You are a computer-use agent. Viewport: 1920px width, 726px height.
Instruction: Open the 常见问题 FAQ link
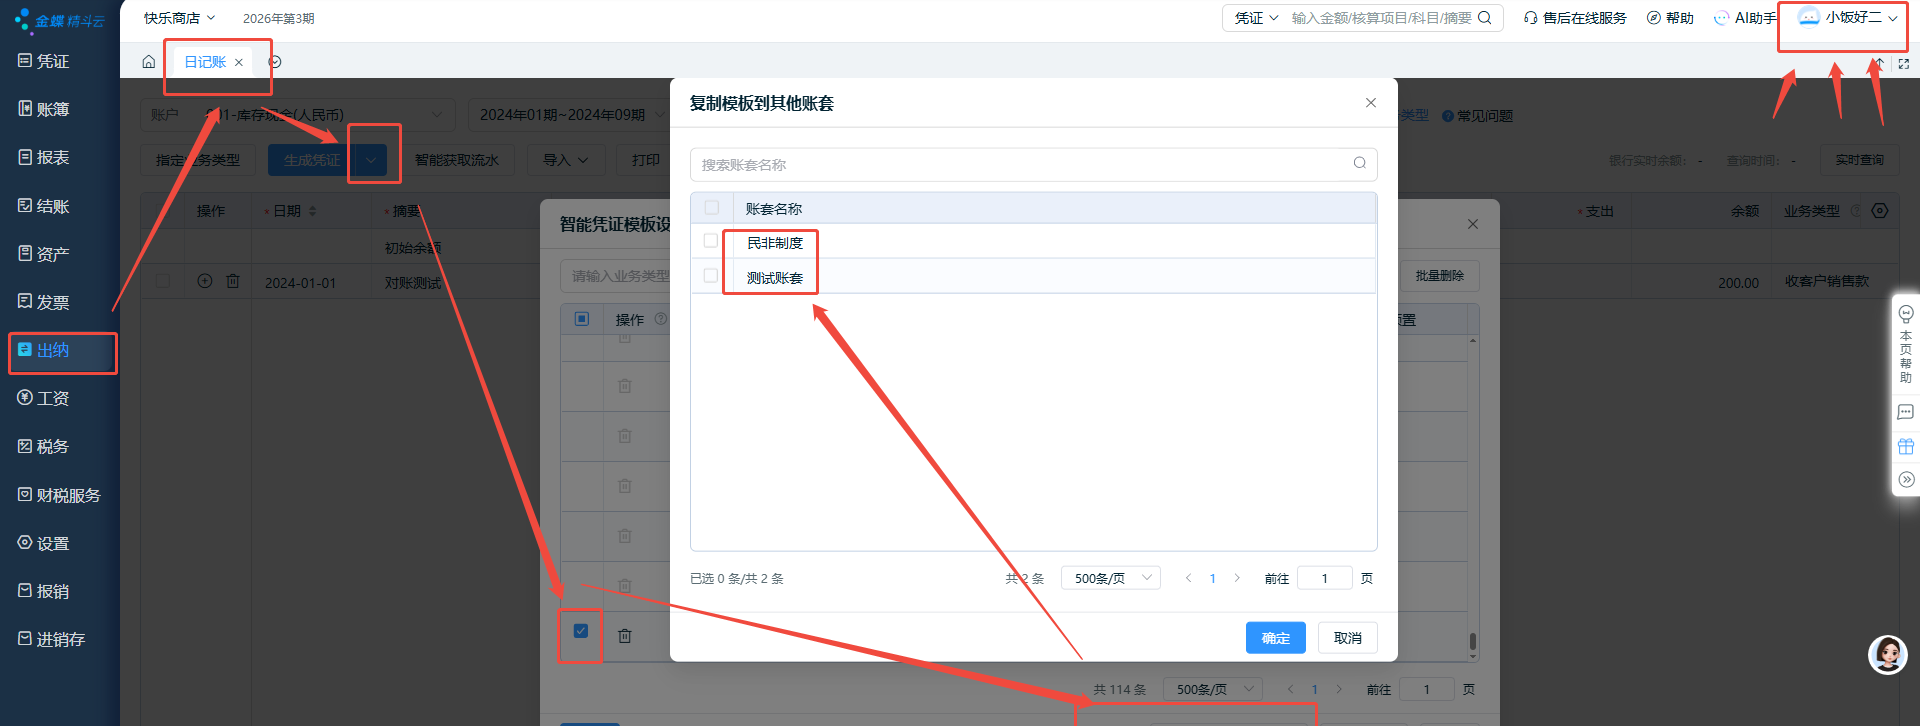(x=1478, y=116)
